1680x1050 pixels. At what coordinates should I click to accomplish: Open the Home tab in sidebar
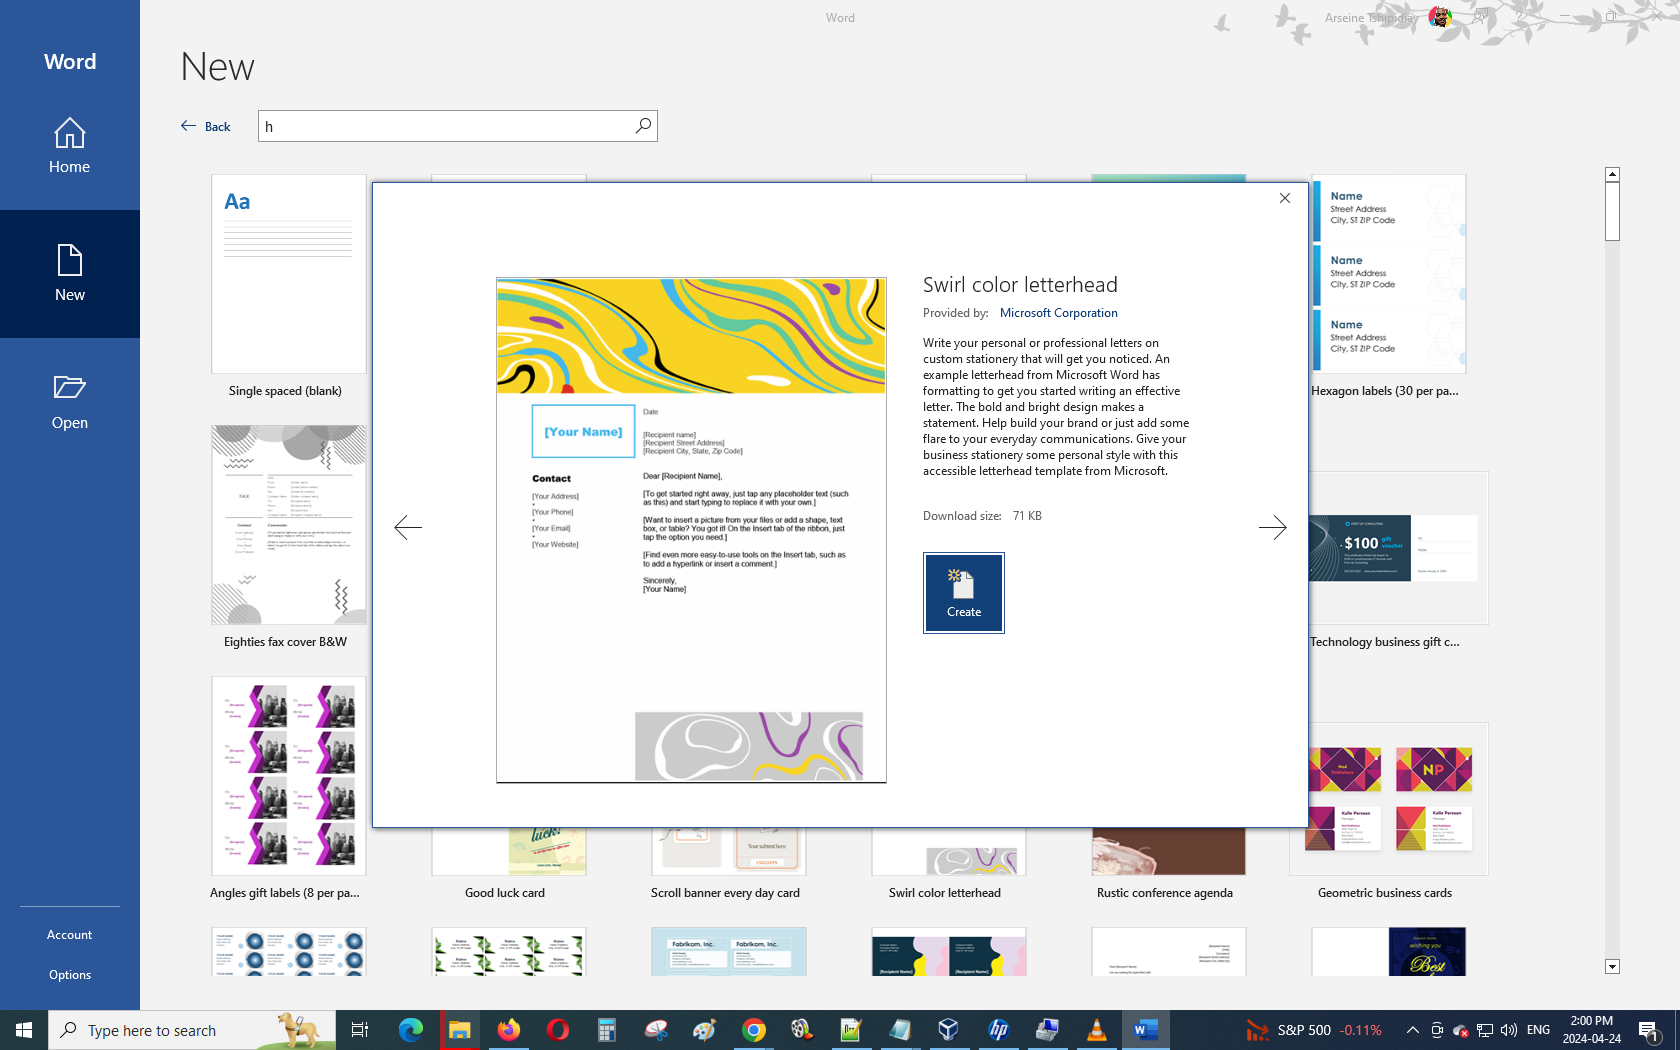[x=69, y=146]
